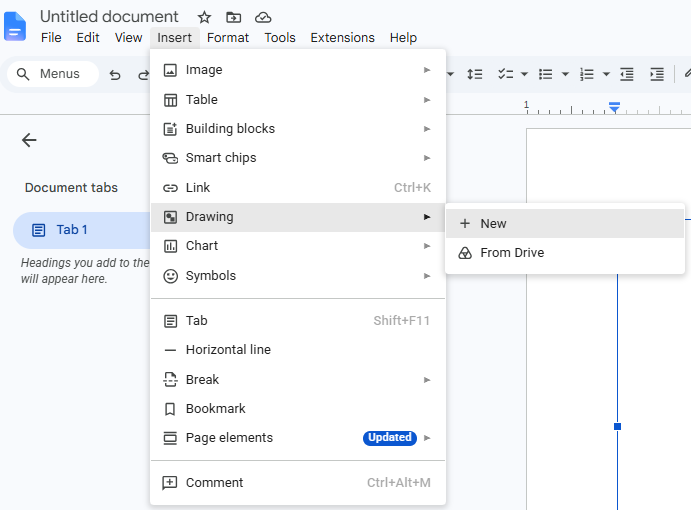
Task: Expand the Table submenu arrow
Action: click(x=427, y=100)
